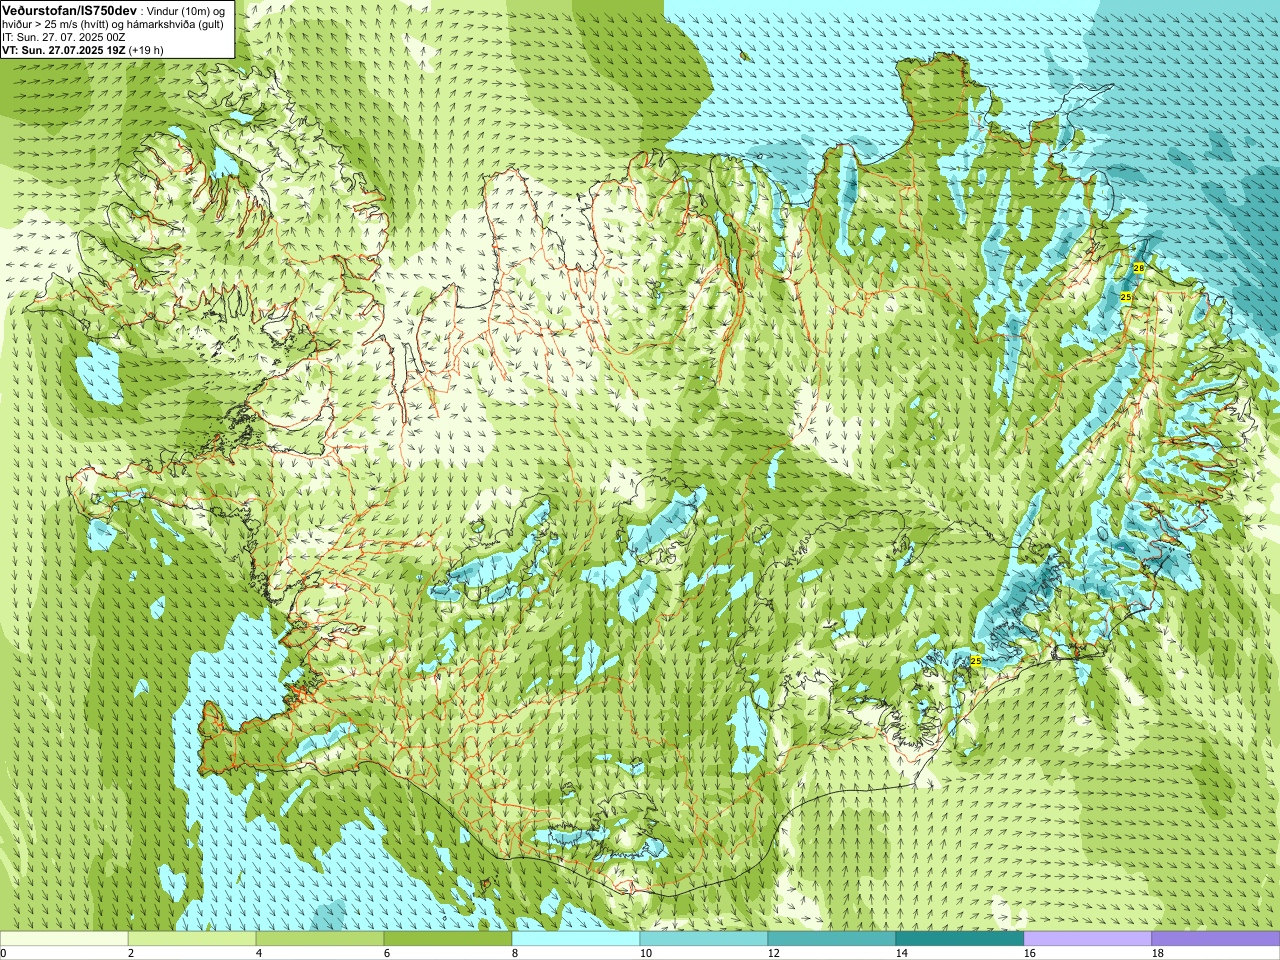Pick the turquoise 10–12 scale swatch

click(x=704, y=939)
